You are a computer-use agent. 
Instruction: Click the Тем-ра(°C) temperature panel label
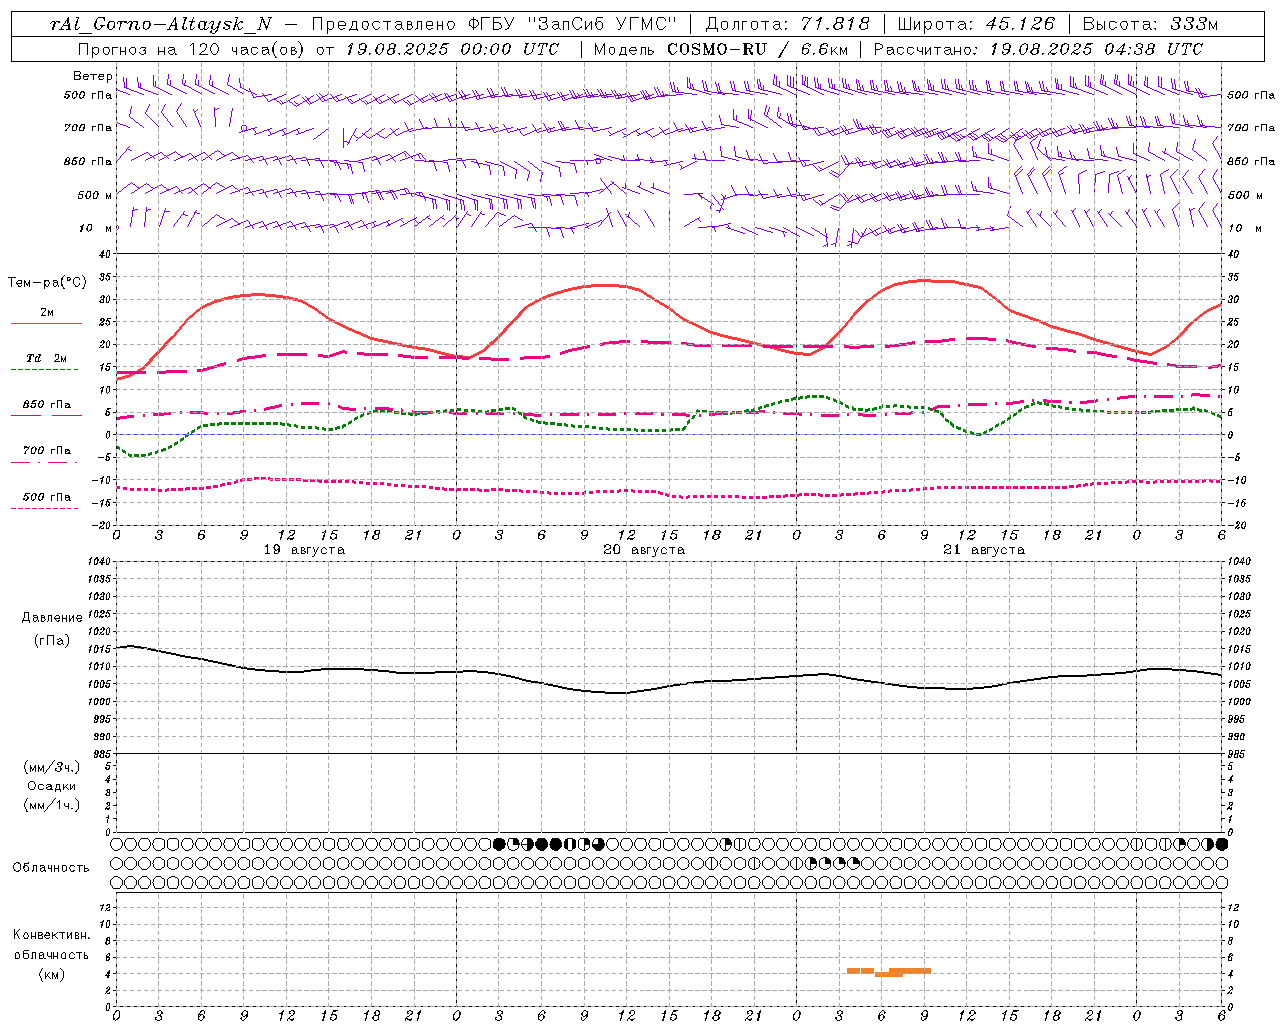[47, 283]
